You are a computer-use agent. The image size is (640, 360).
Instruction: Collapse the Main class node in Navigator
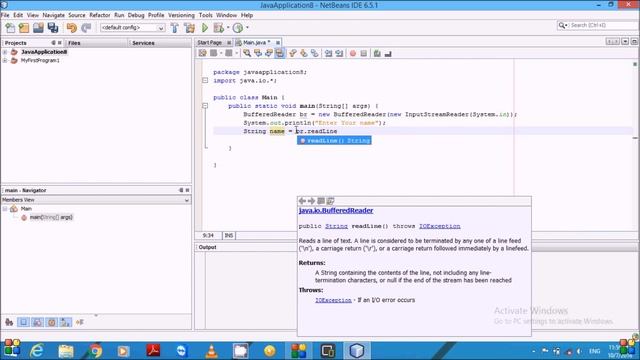point(5,209)
